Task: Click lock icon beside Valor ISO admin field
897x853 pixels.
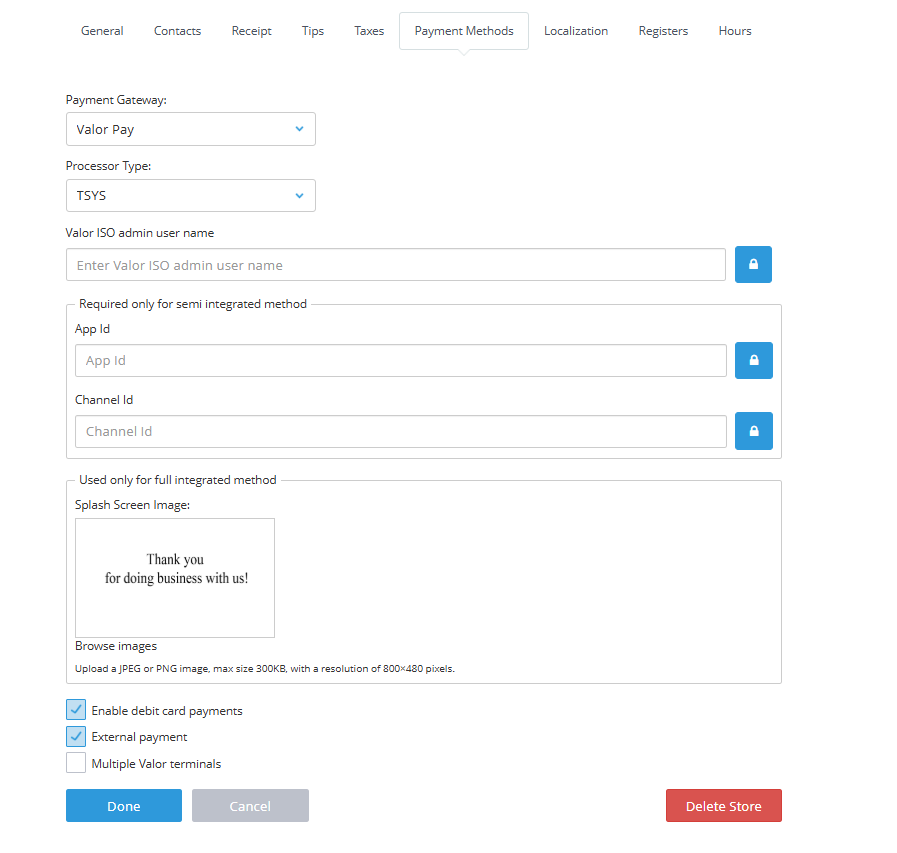Action: (753, 265)
